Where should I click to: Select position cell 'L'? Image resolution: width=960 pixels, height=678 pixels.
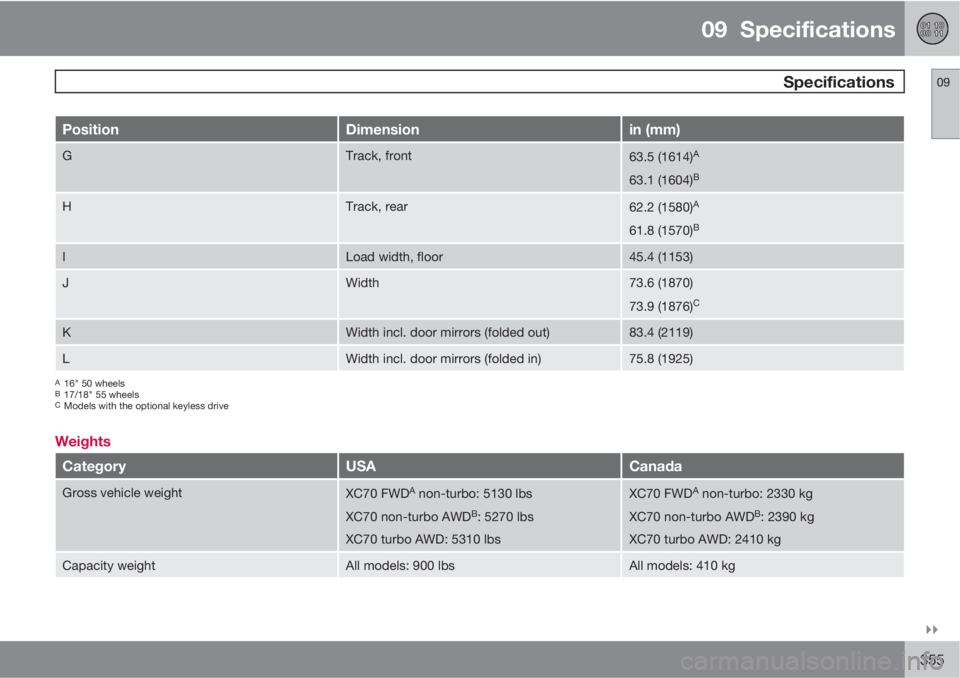click(196, 358)
